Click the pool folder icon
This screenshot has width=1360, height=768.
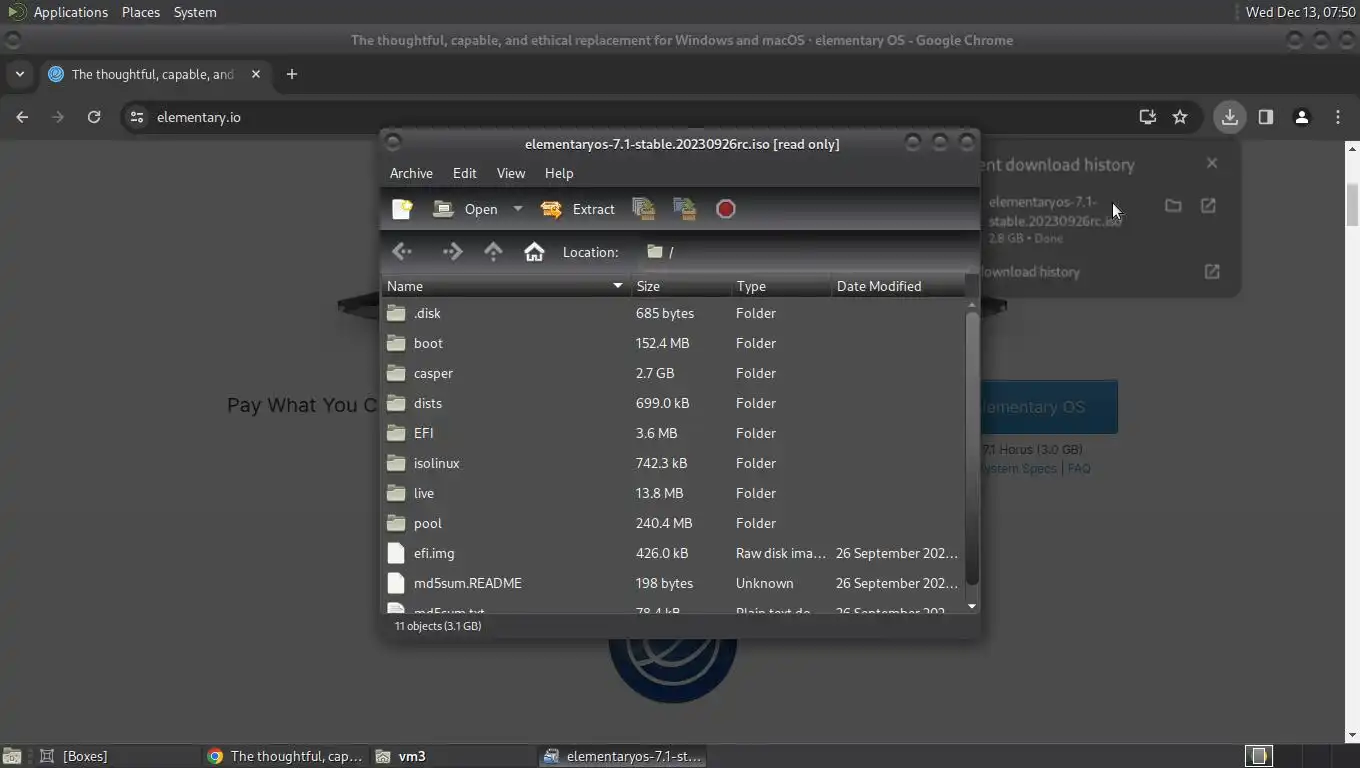[396, 523]
